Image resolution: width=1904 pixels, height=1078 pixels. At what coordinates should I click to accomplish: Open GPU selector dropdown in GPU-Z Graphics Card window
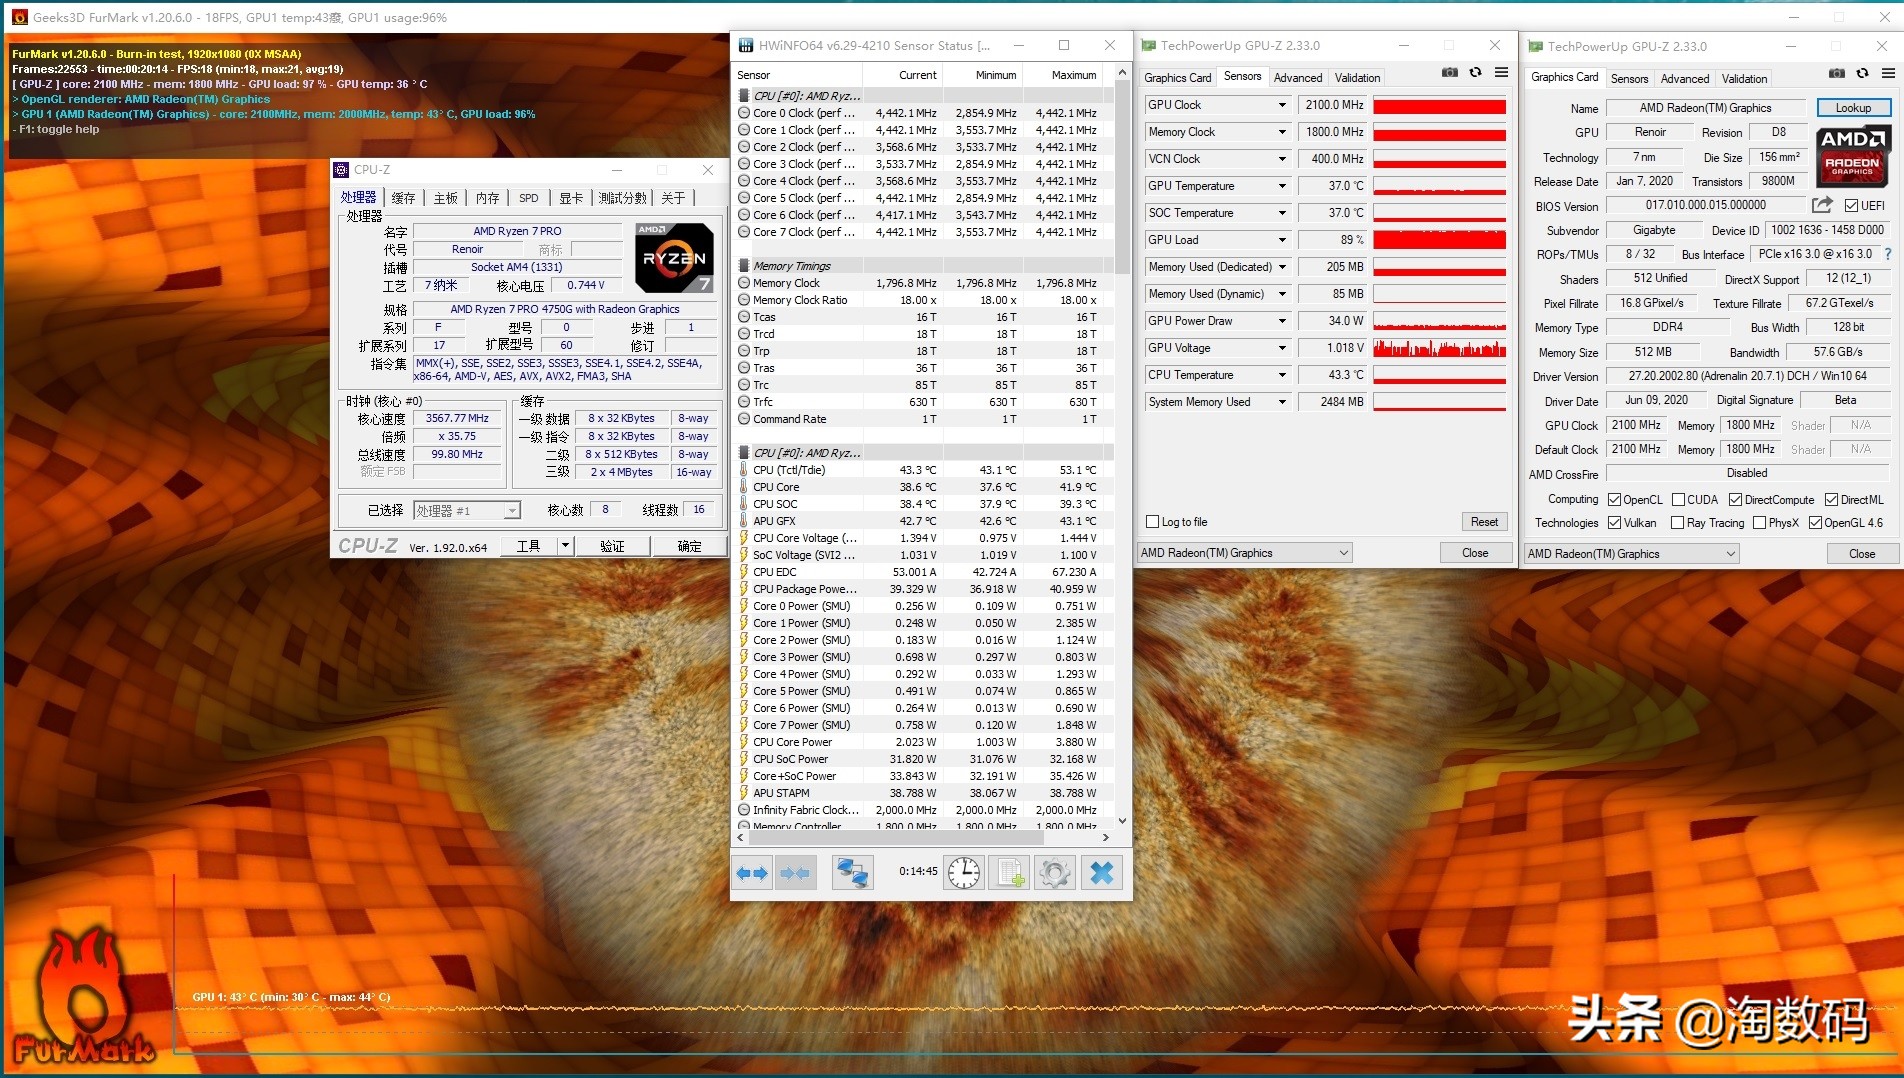point(1631,554)
